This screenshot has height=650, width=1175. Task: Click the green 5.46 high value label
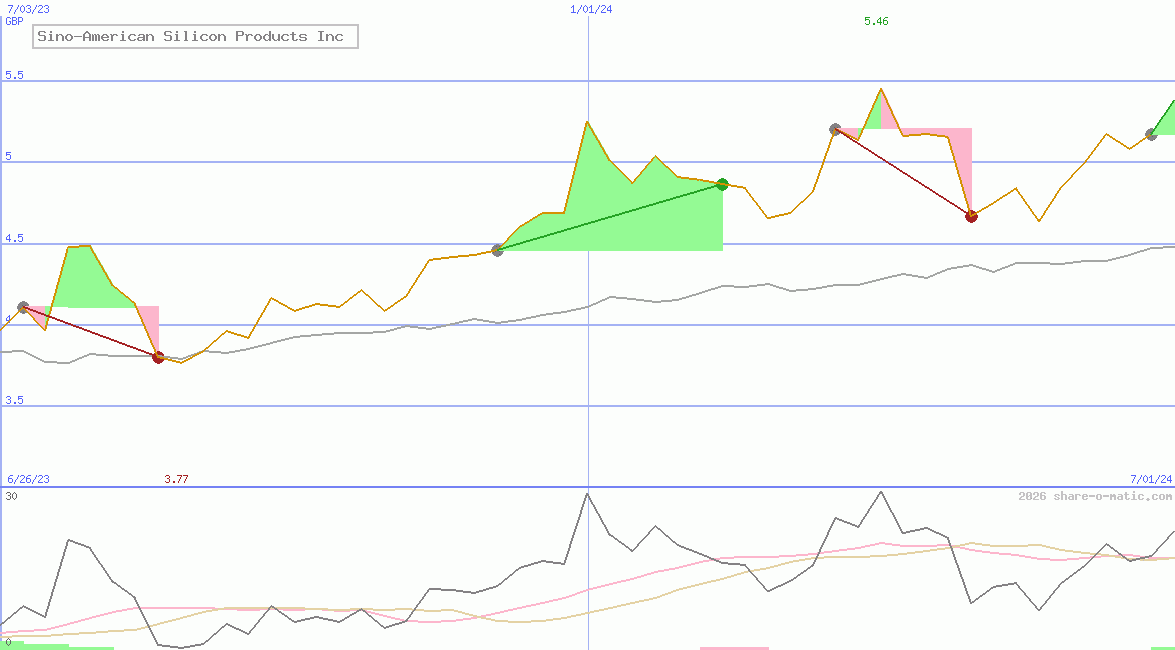coord(876,21)
